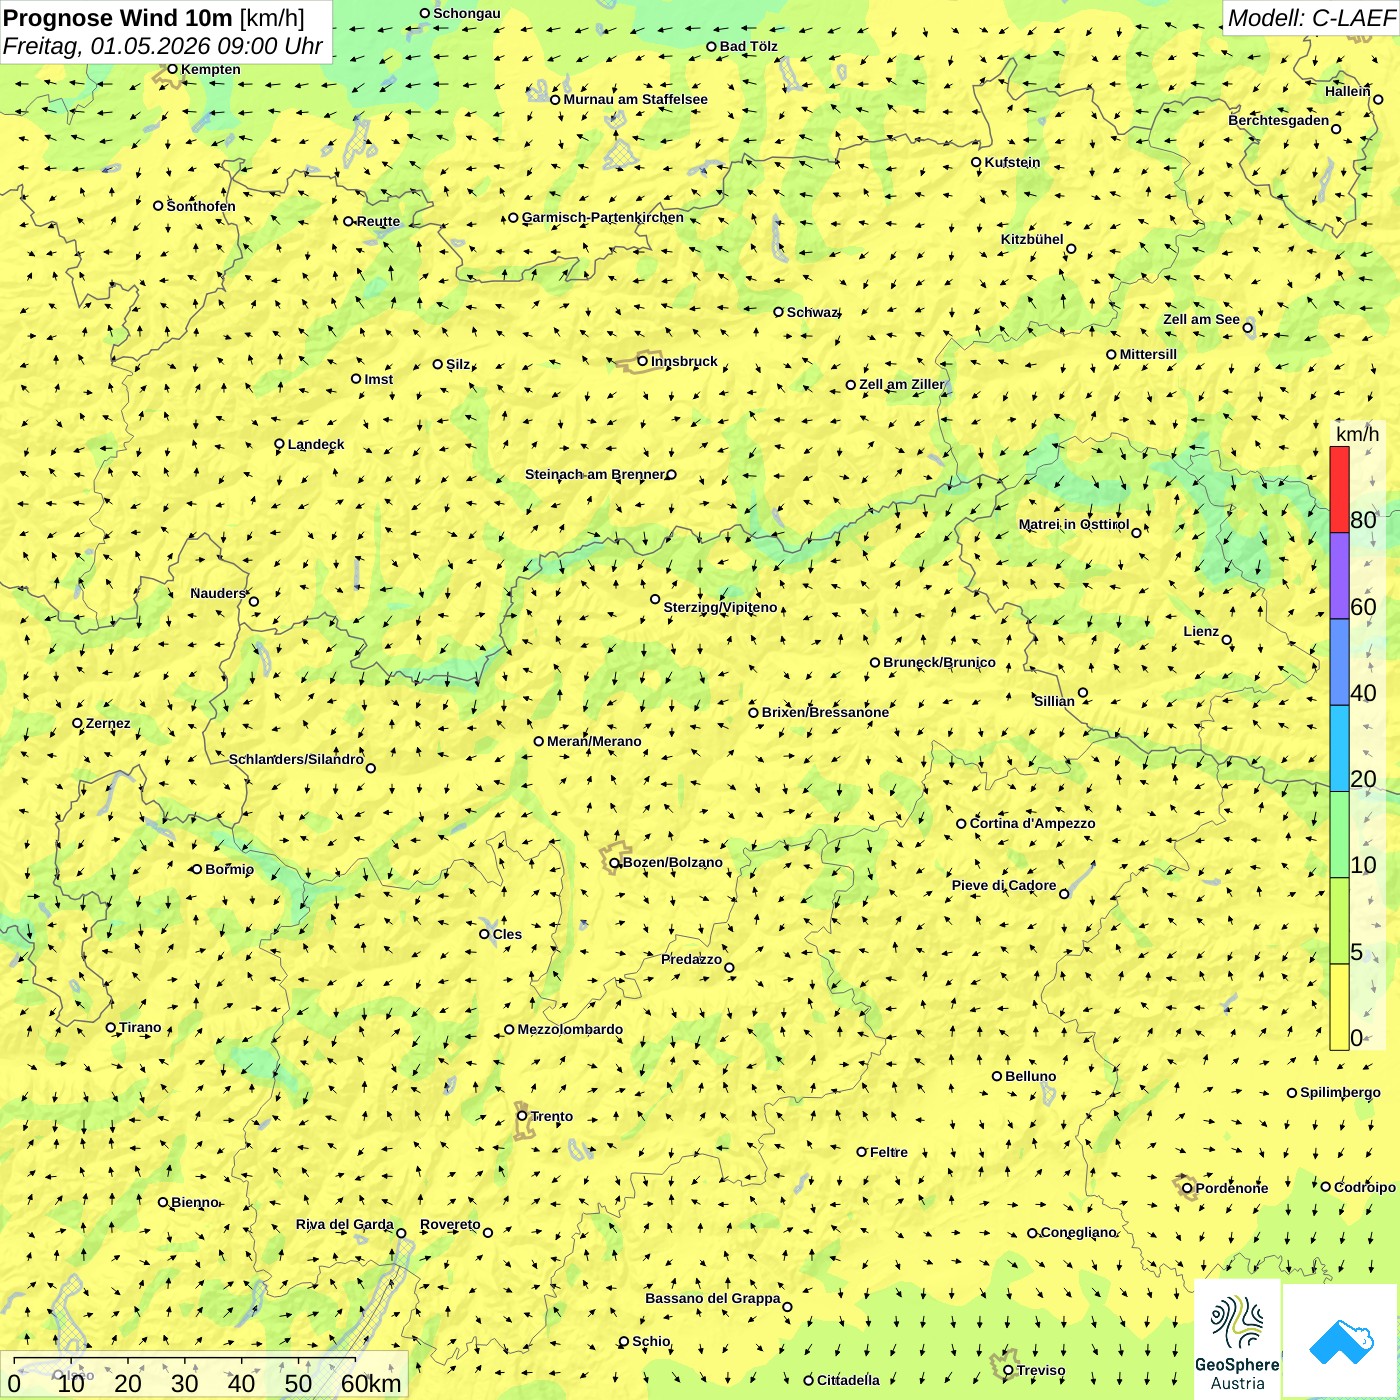Click the Bozen/Bolzano city marker

click(x=615, y=863)
